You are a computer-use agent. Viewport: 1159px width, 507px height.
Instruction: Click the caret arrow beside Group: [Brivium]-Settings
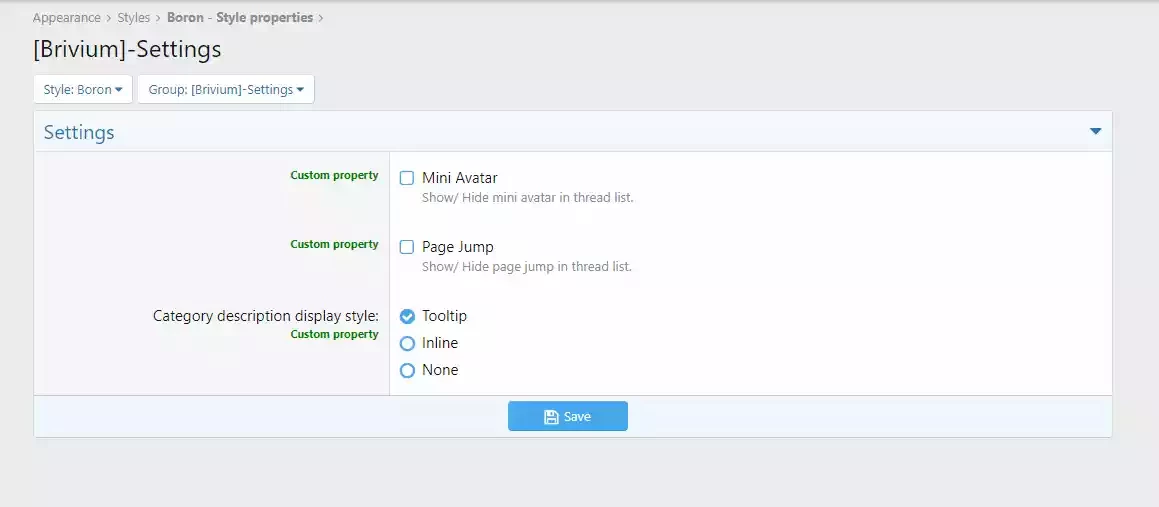300,89
